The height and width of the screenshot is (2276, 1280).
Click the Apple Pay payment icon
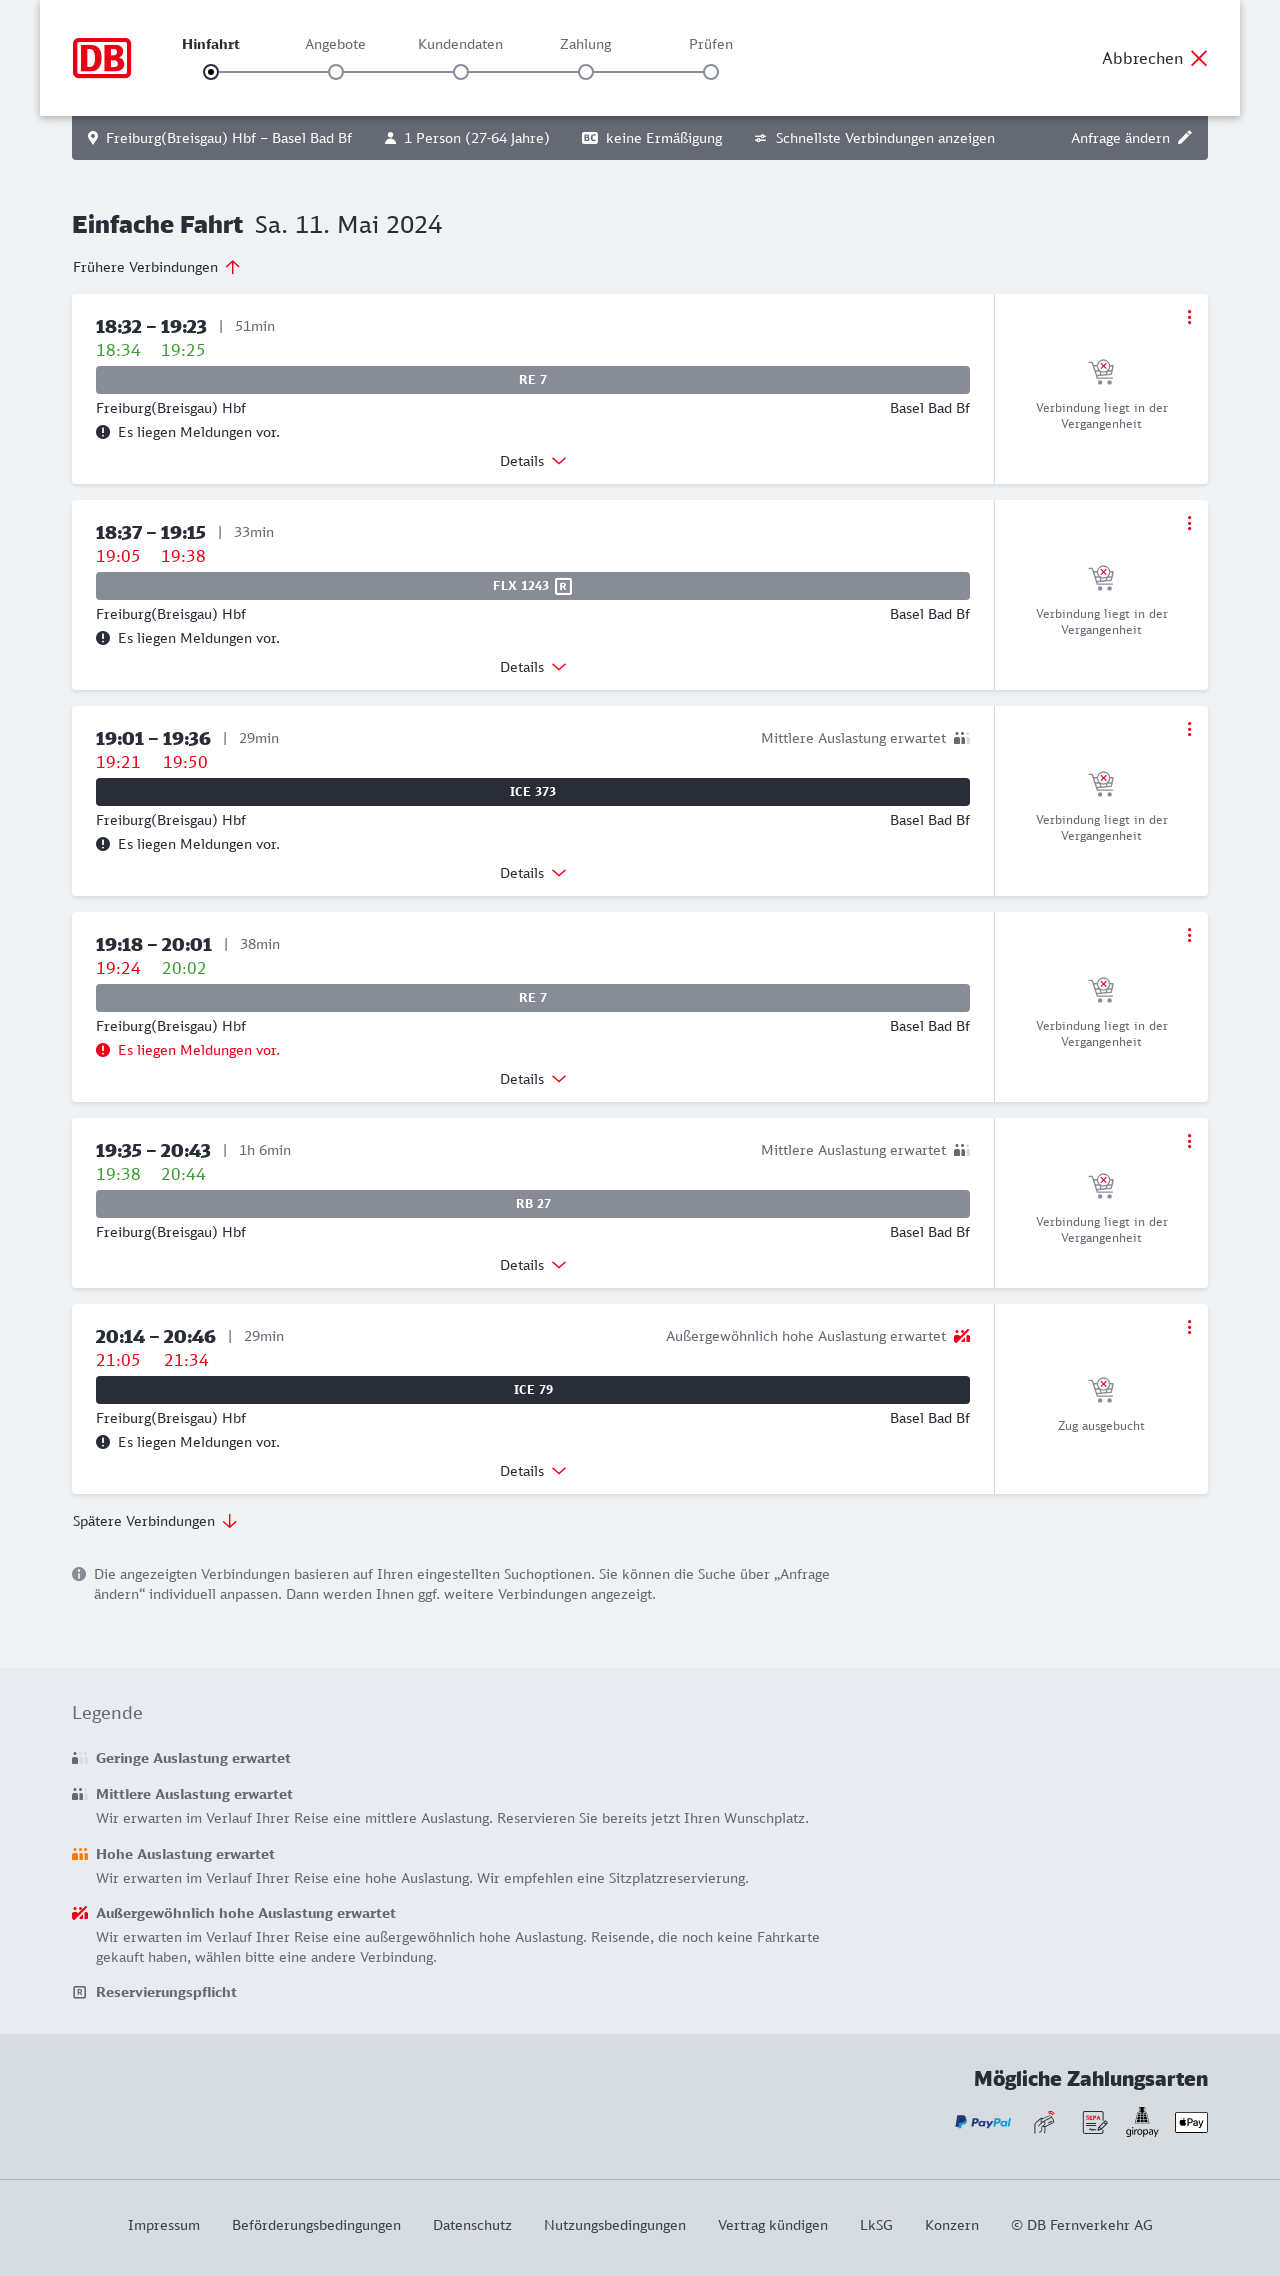(x=1191, y=2122)
